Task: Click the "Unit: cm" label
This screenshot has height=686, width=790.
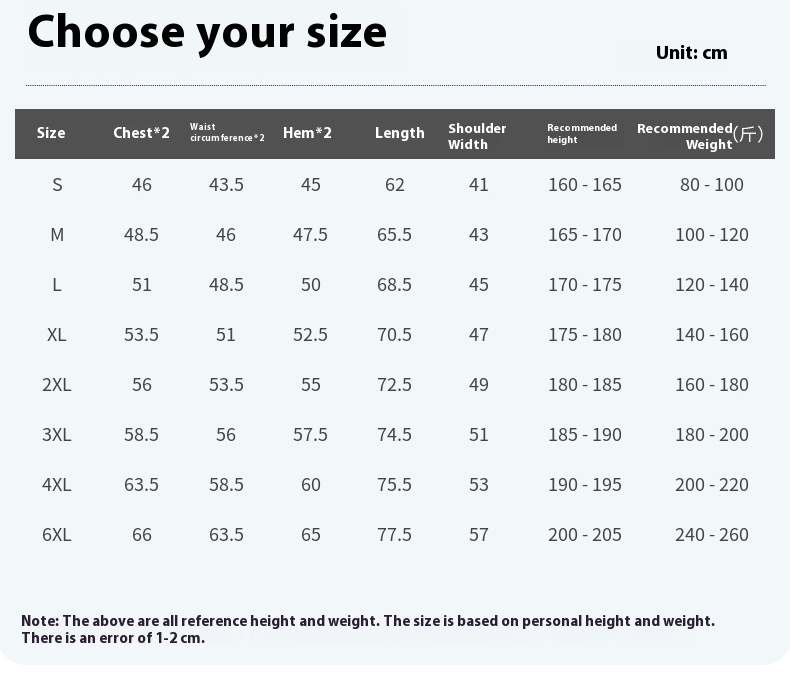Action: tap(691, 52)
